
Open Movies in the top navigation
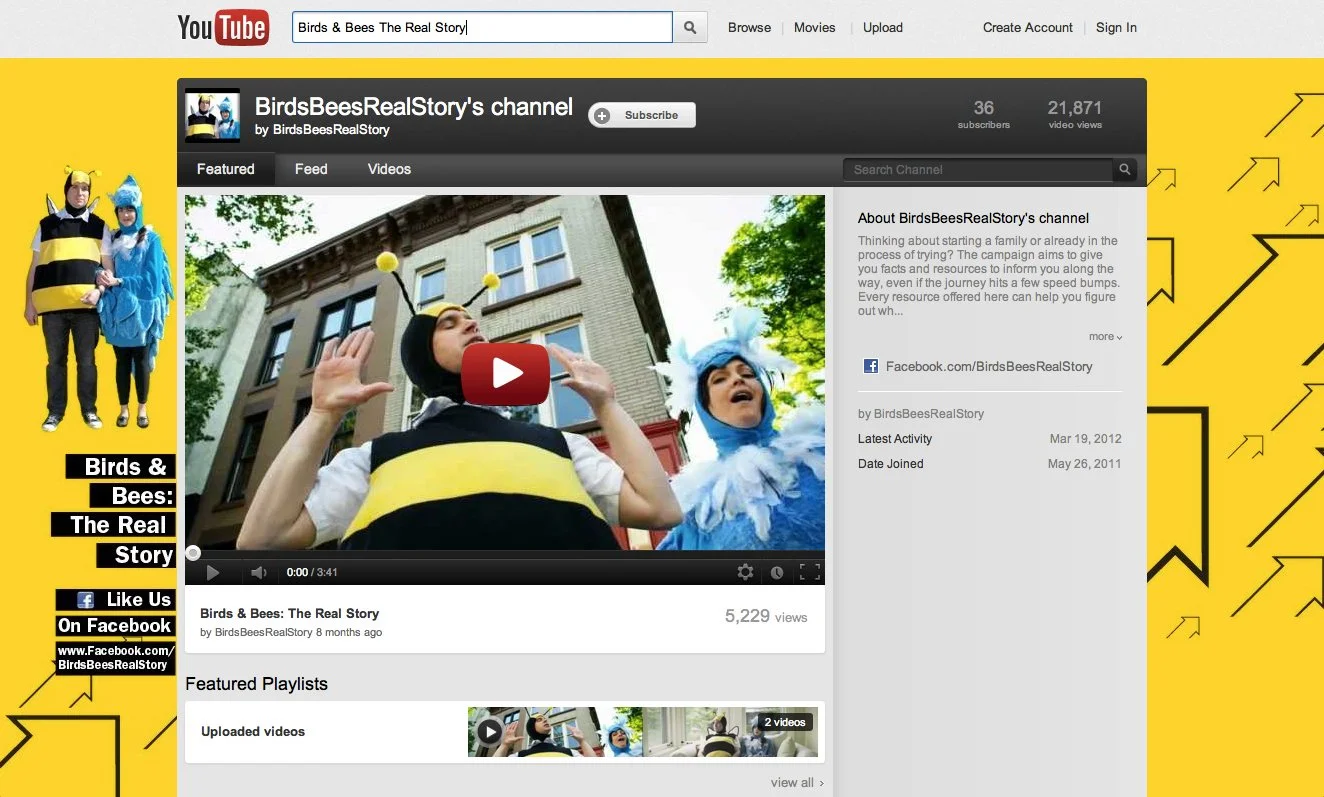pos(815,28)
